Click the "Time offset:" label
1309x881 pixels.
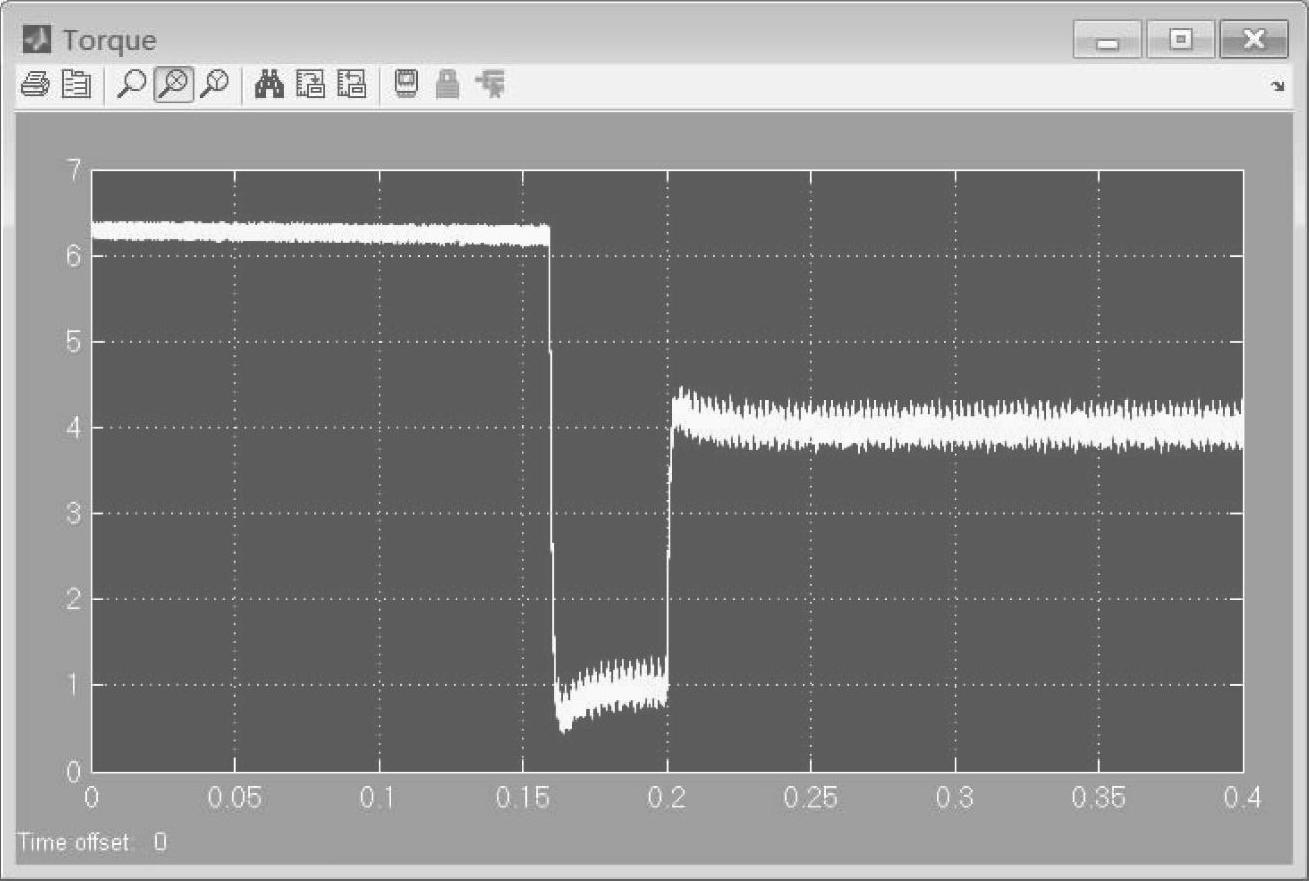75,843
